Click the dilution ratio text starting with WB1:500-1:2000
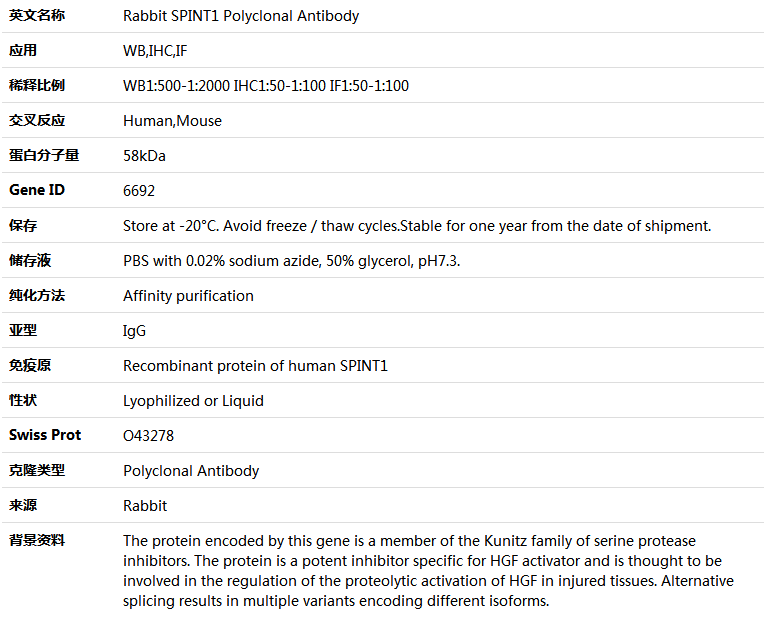The image size is (767, 617). pos(265,86)
